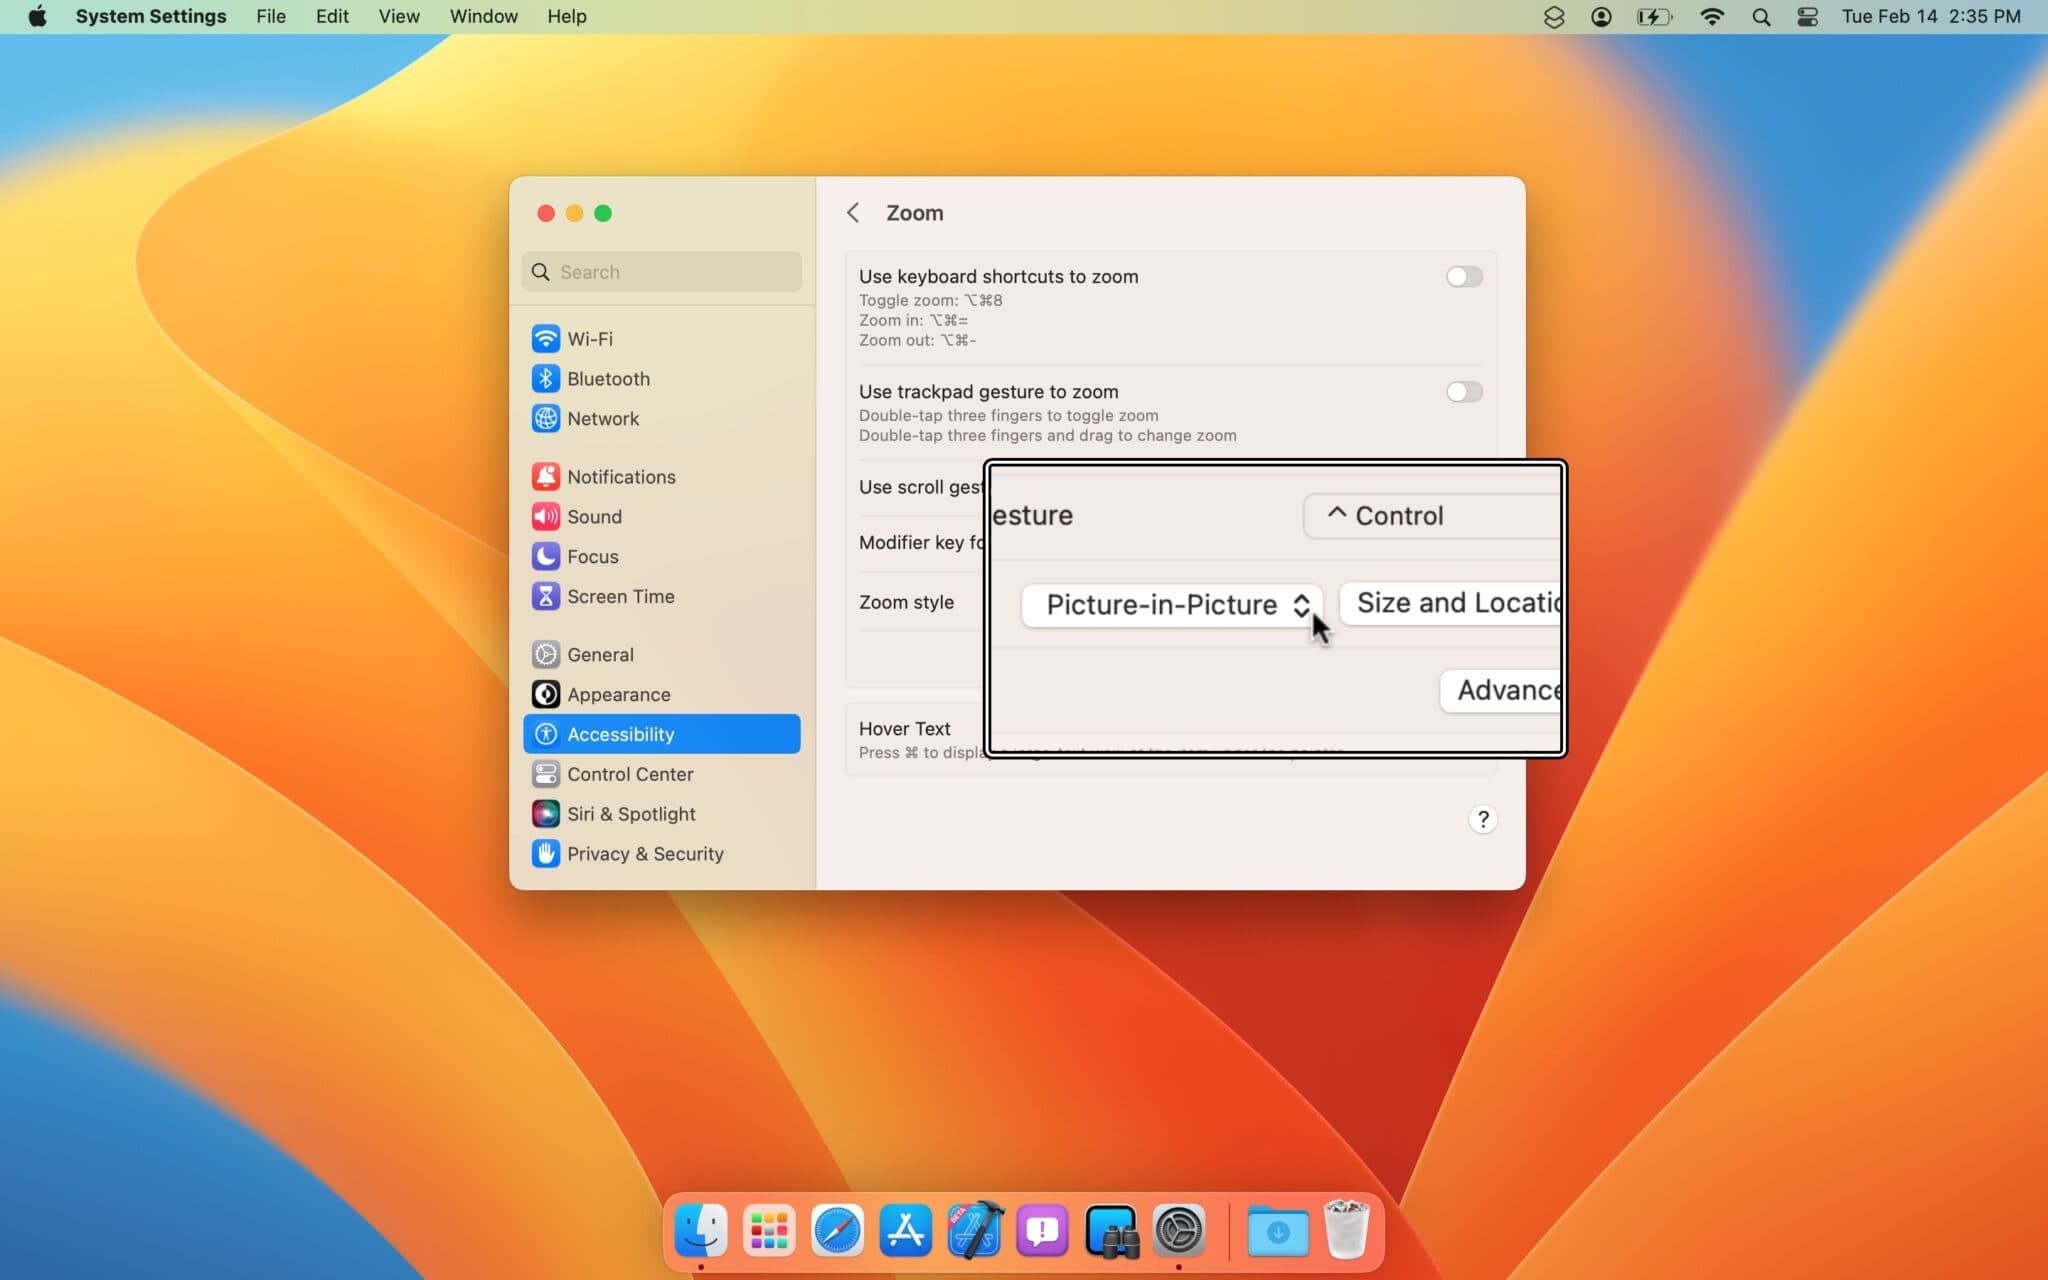This screenshot has height=1280, width=2048.
Task: Enable keyboard shortcuts to zoom toggle
Action: pyautogui.click(x=1463, y=277)
